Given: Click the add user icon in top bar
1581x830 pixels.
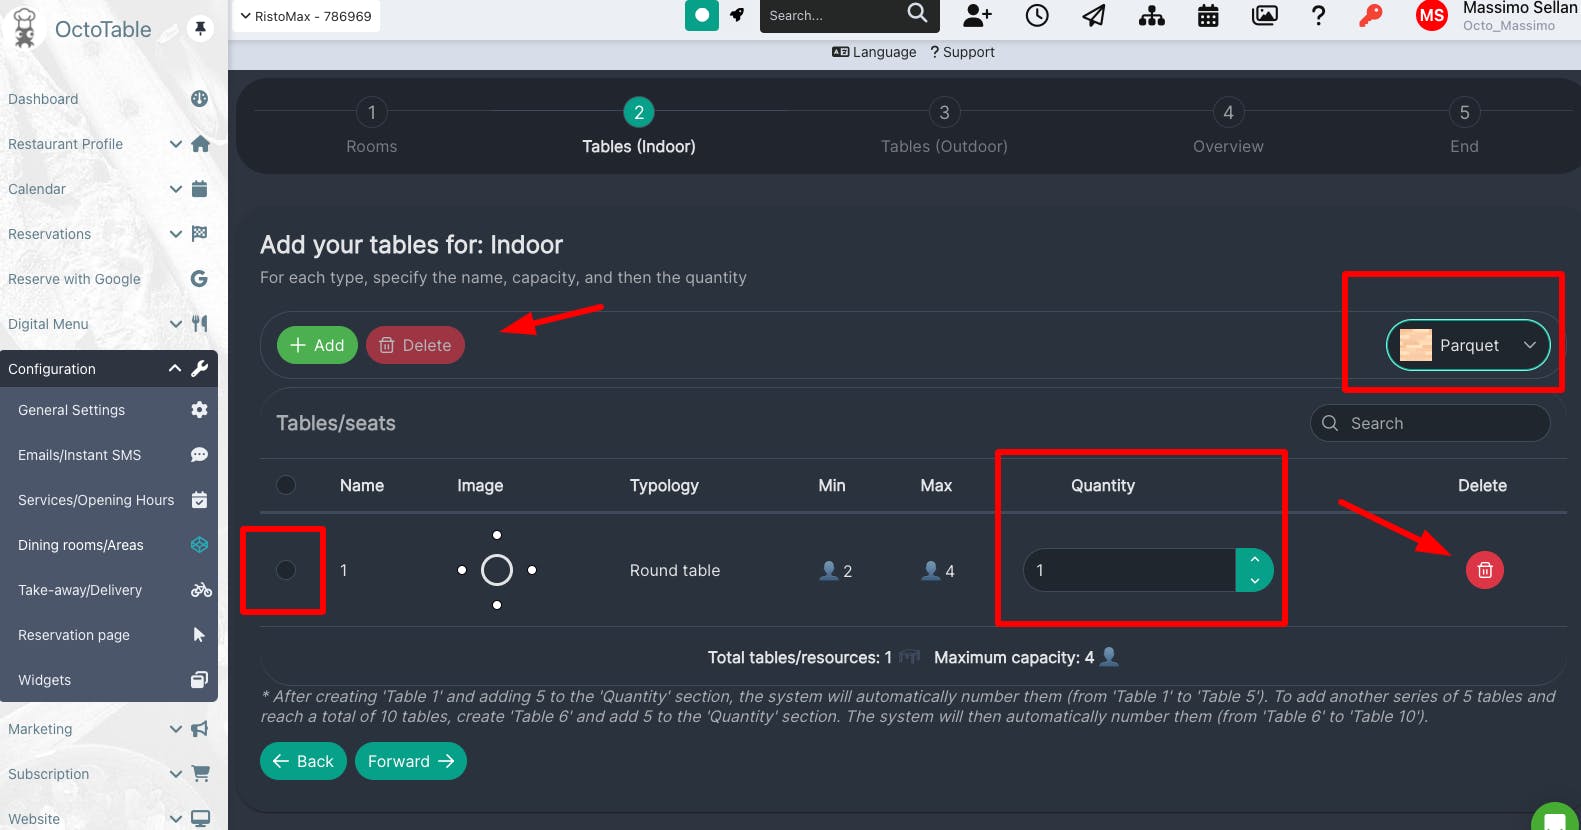Looking at the screenshot, I should tap(977, 15).
